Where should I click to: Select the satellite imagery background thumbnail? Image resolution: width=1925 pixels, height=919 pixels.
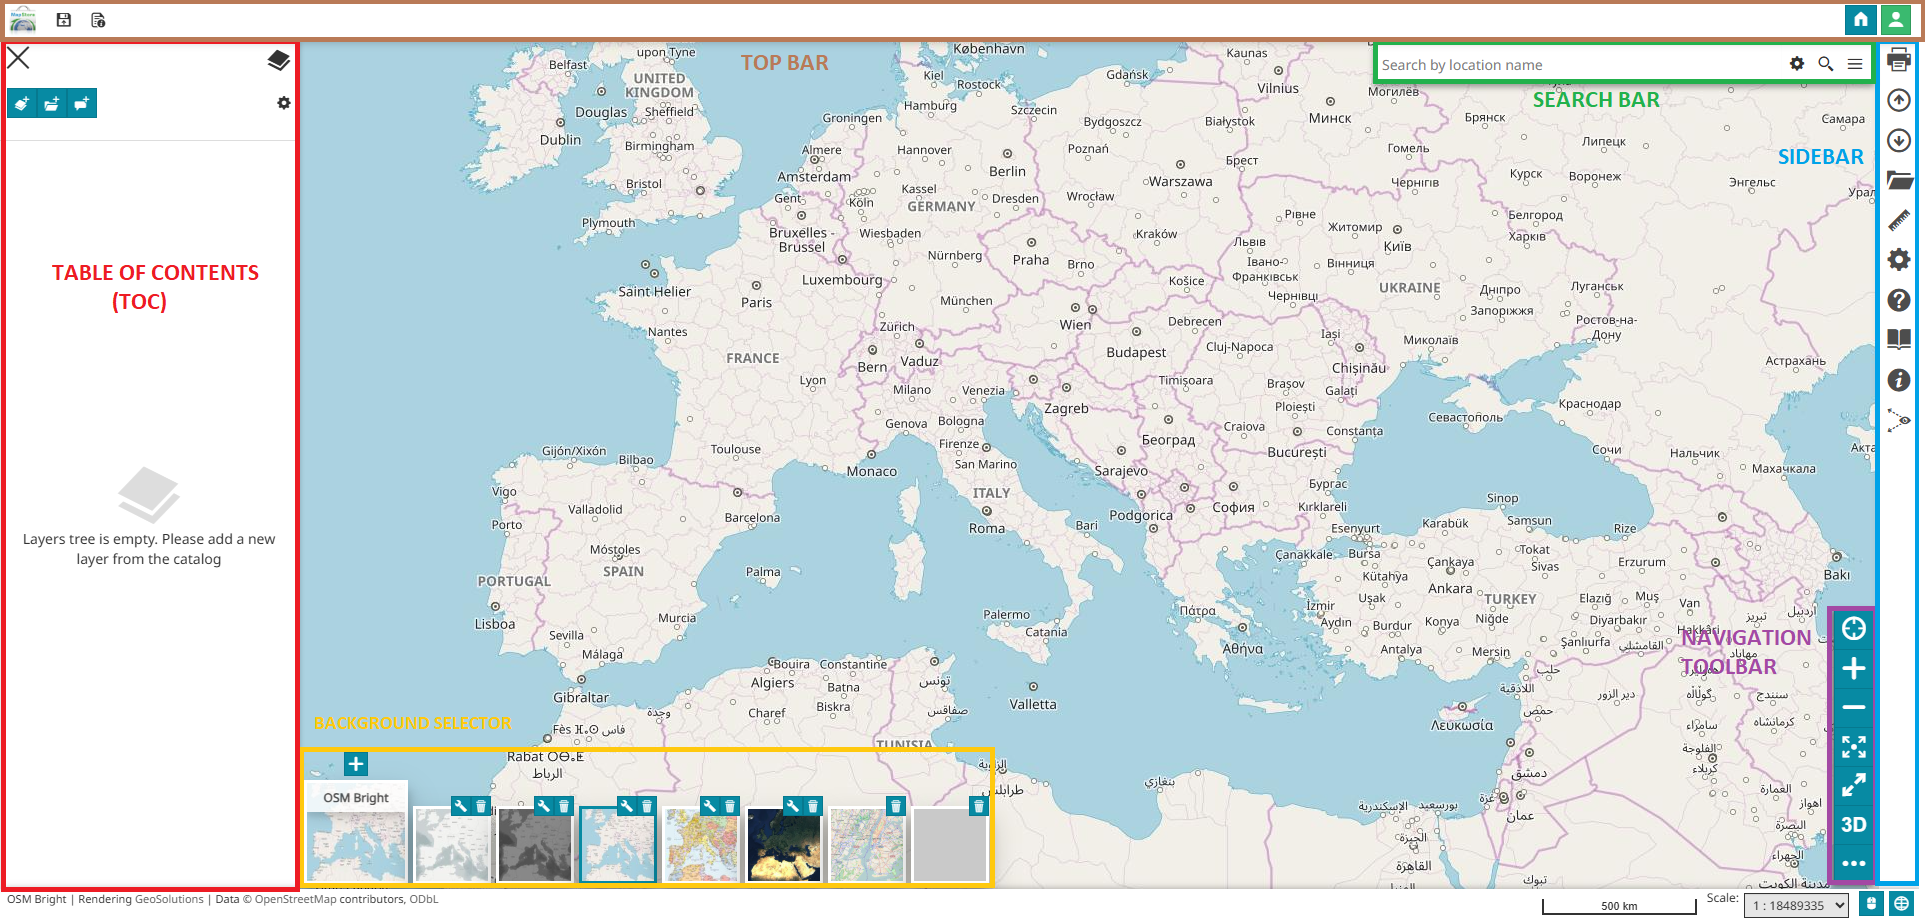tap(784, 845)
